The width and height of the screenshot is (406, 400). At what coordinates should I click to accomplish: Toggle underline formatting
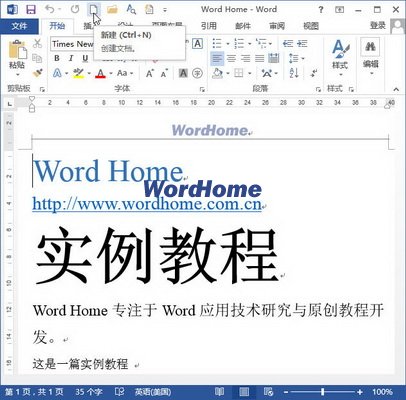pyautogui.click(x=85, y=58)
